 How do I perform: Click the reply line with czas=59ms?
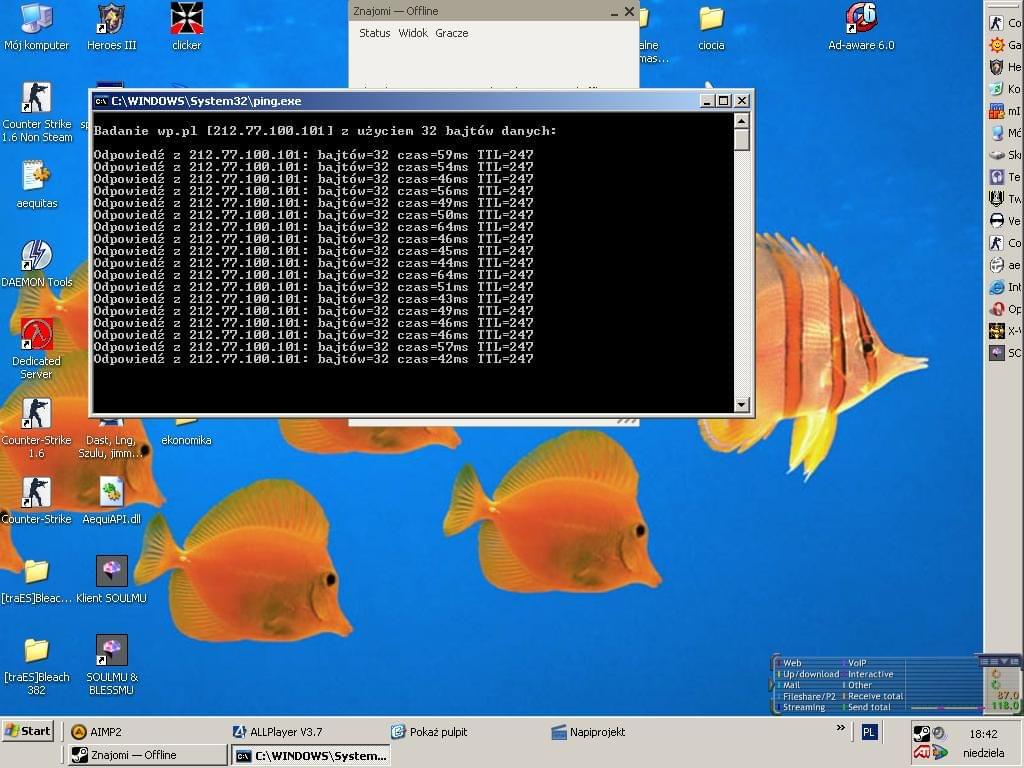pos(313,155)
